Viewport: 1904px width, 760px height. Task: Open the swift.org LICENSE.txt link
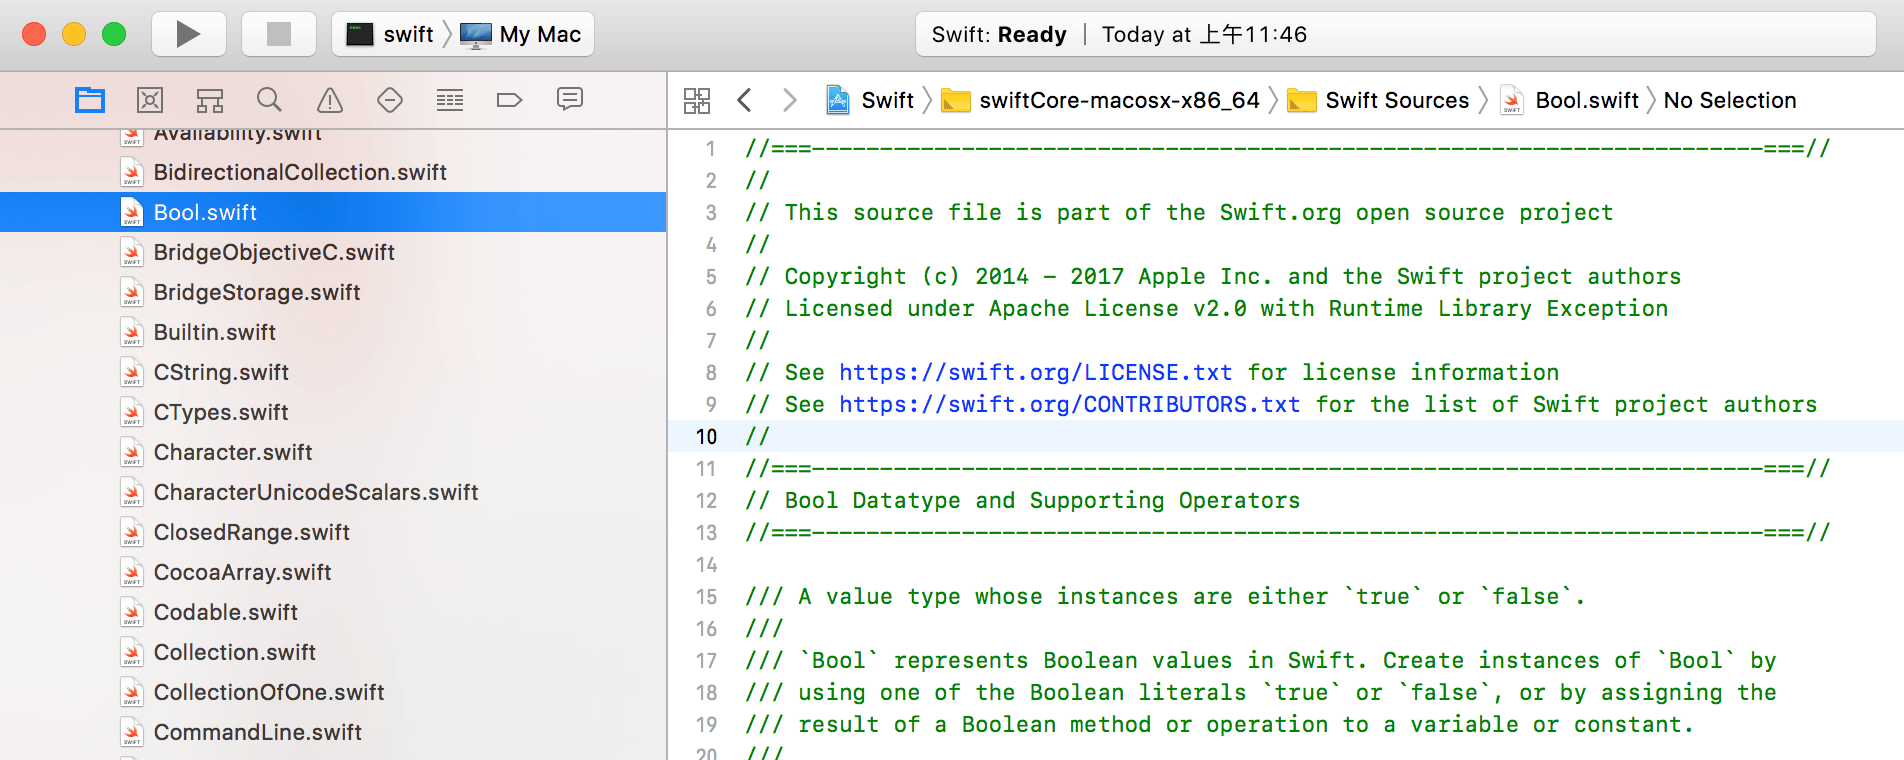coord(1035,373)
